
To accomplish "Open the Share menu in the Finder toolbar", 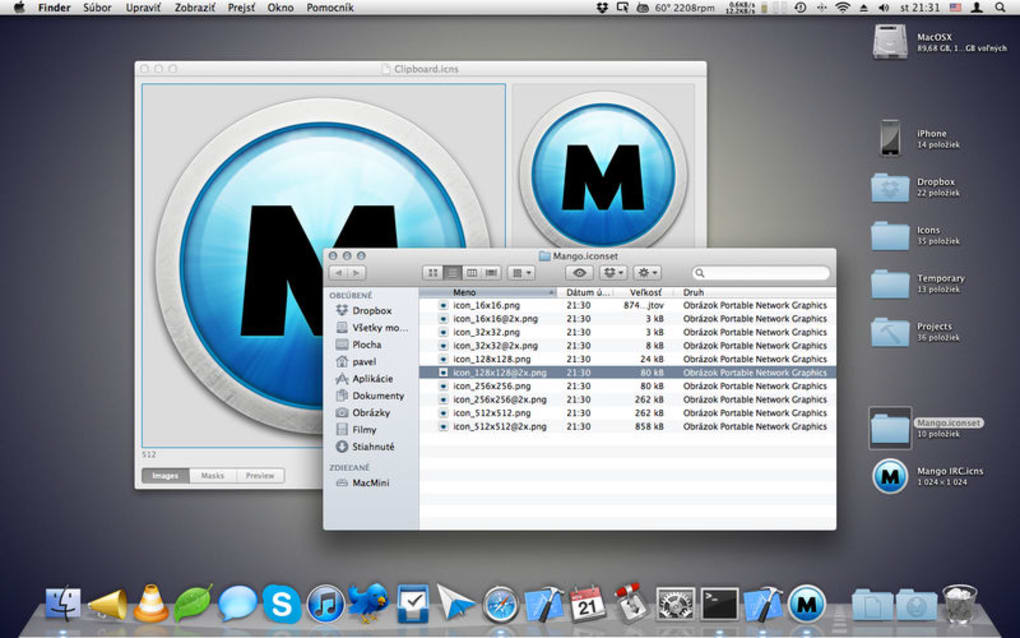I will [612, 272].
